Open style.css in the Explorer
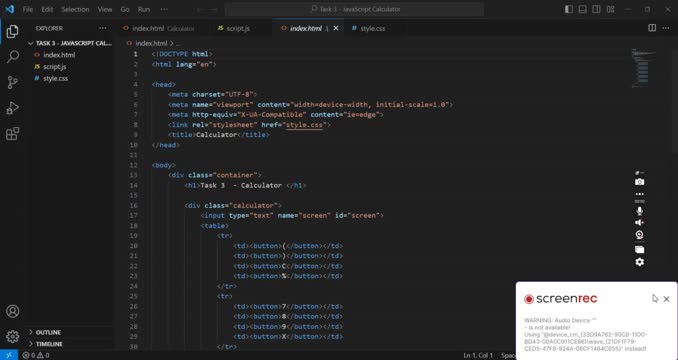 click(55, 78)
